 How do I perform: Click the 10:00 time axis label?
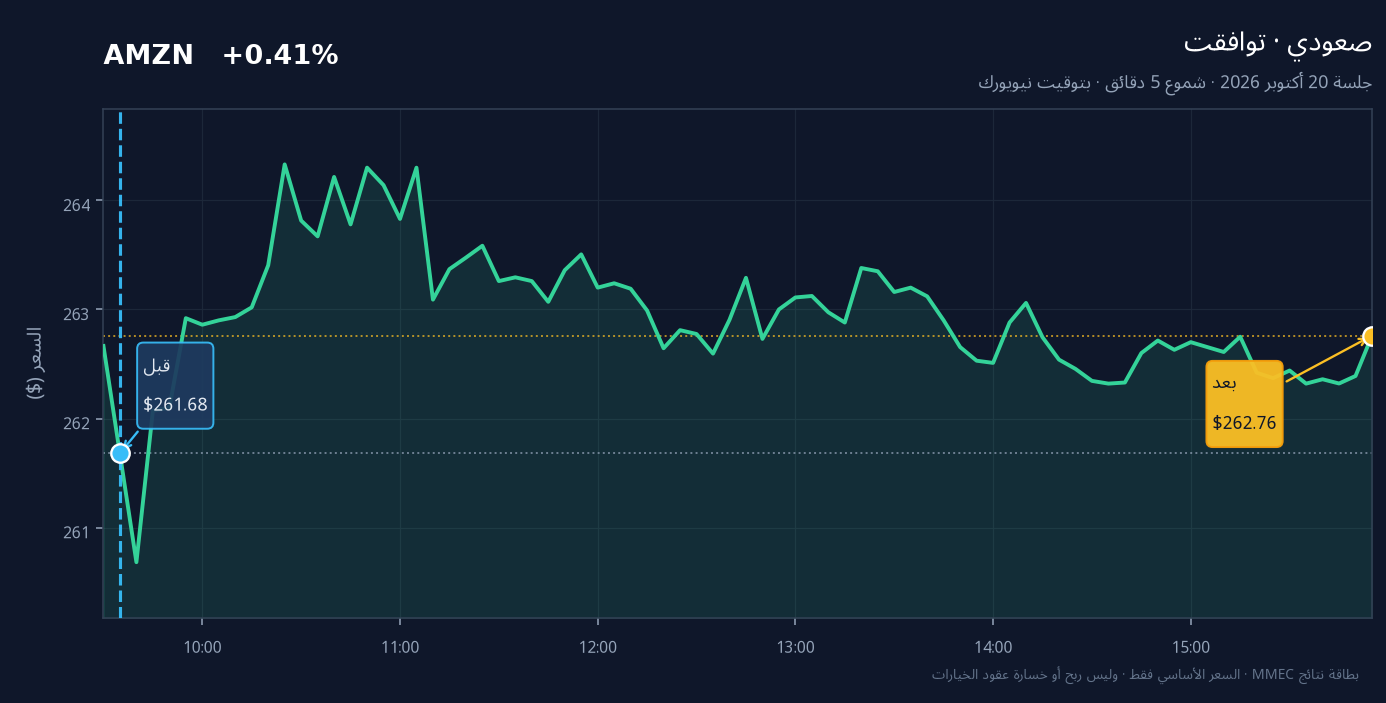tap(202, 647)
